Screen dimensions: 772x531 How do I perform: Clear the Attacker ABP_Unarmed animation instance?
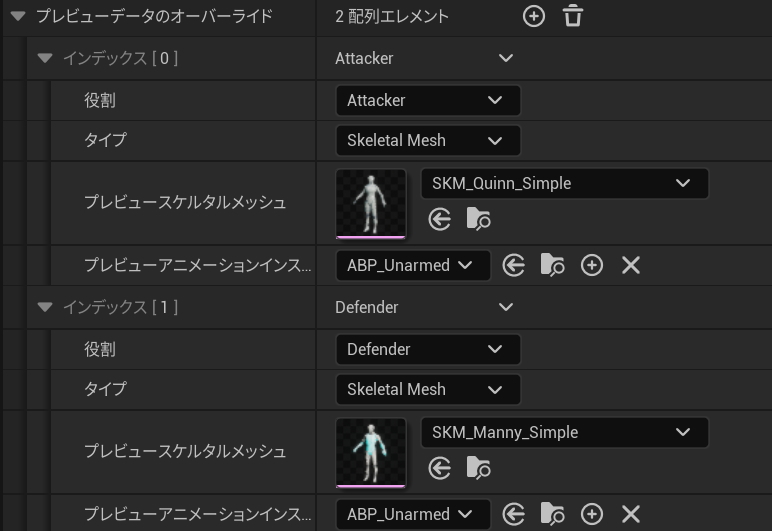point(630,265)
